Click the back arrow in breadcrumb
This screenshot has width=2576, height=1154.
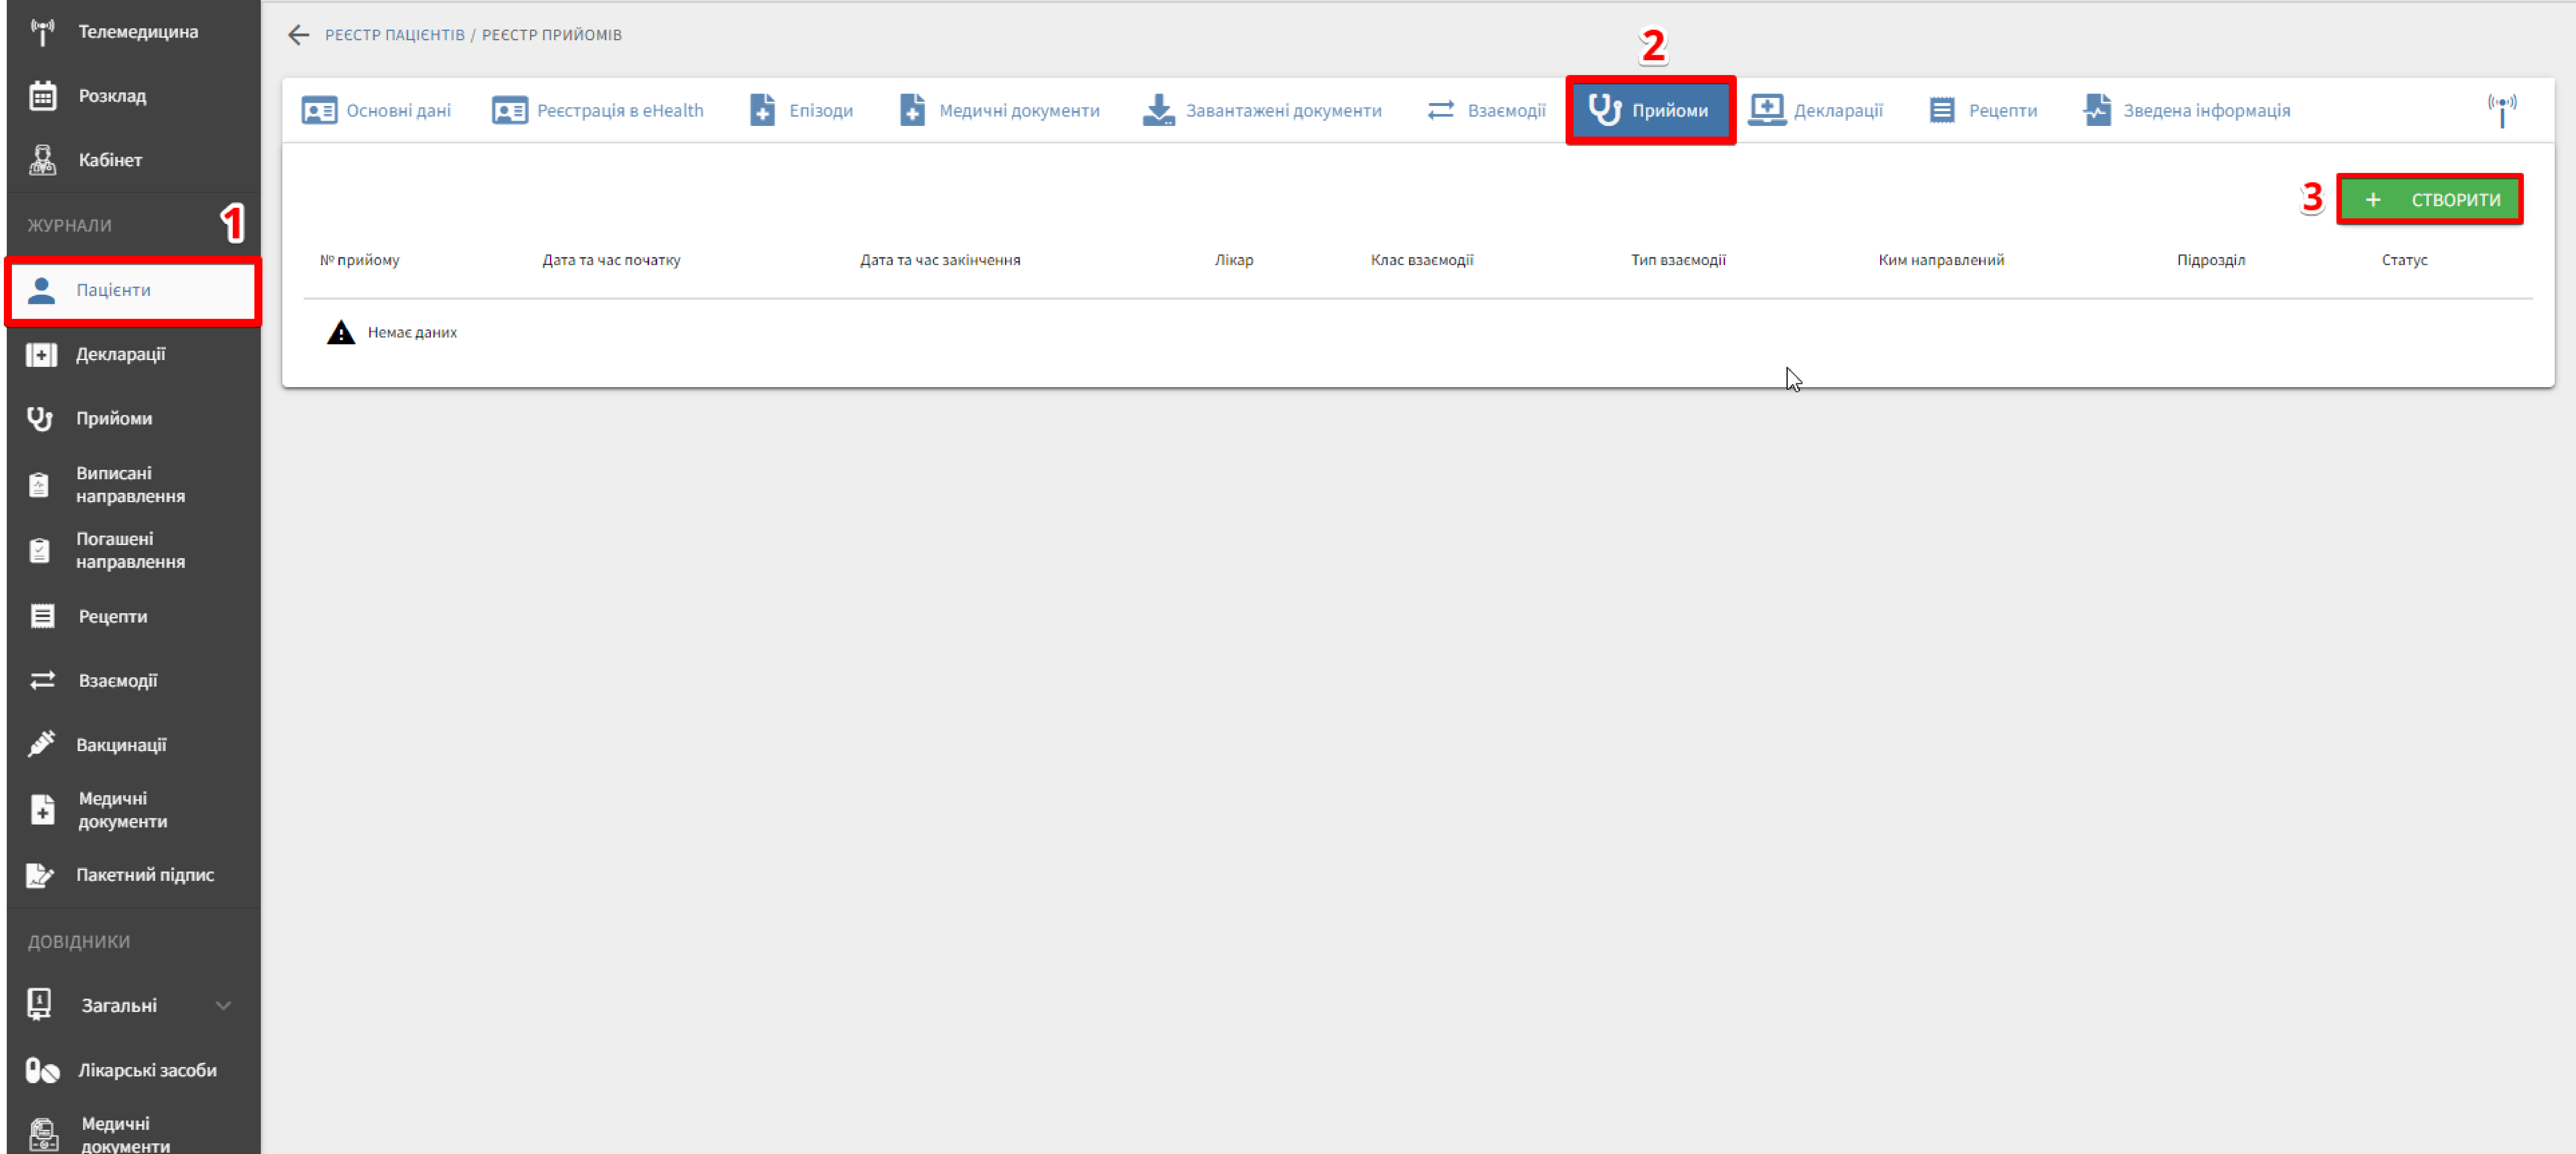(298, 35)
